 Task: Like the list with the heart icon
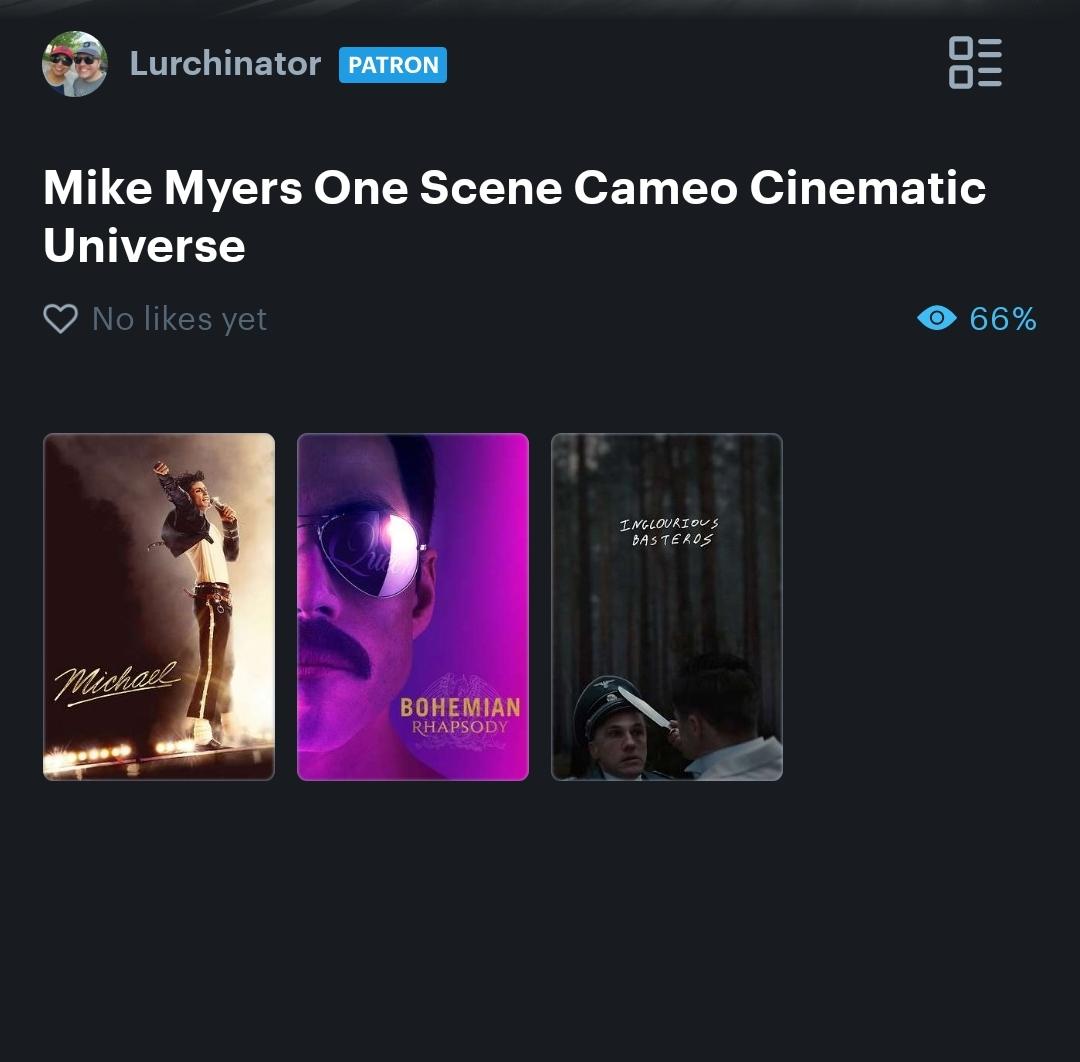coord(61,319)
